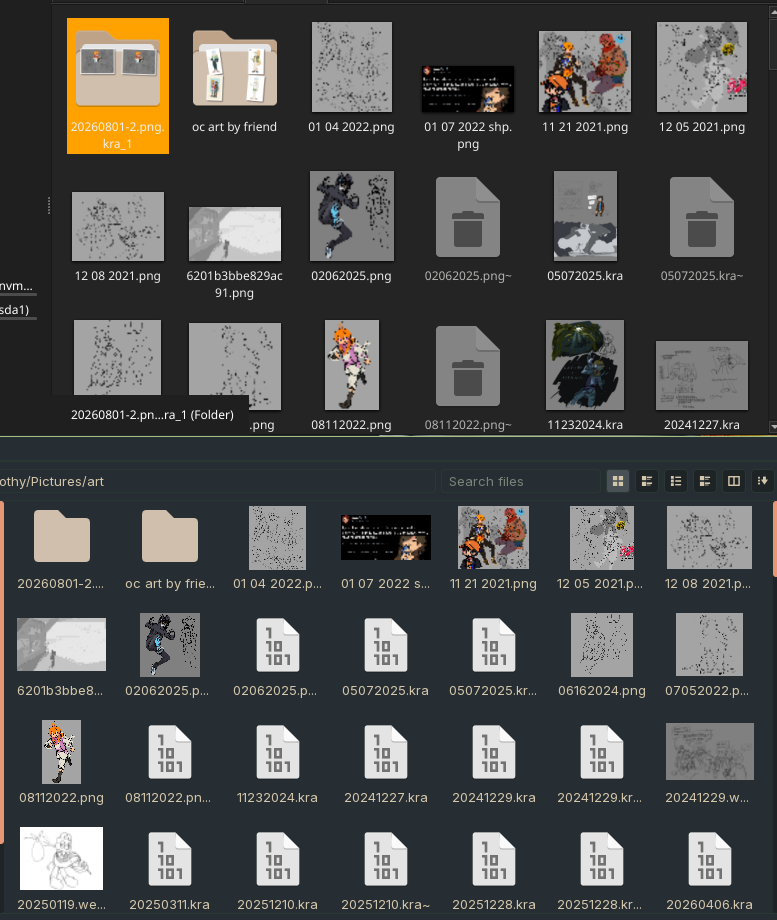The image size is (777, 920).
Task: Select 05072025.kr... binary icon in lower window
Action: (494, 645)
